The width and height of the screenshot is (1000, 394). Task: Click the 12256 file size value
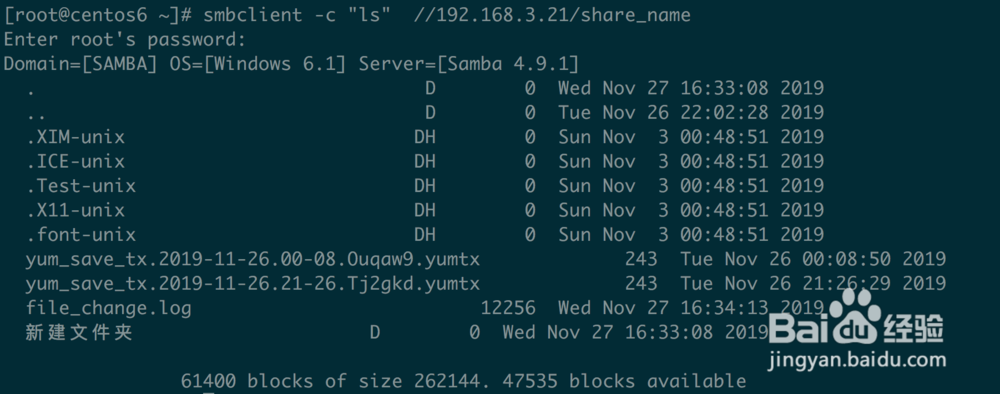[x=508, y=309]
